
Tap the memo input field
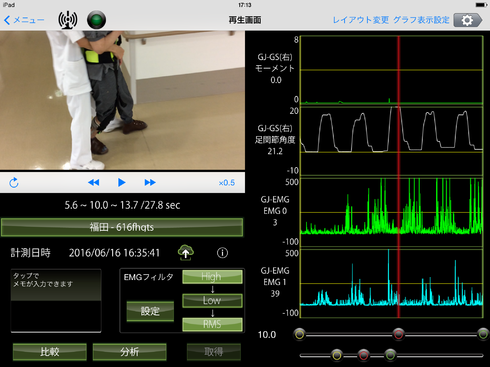56,300
